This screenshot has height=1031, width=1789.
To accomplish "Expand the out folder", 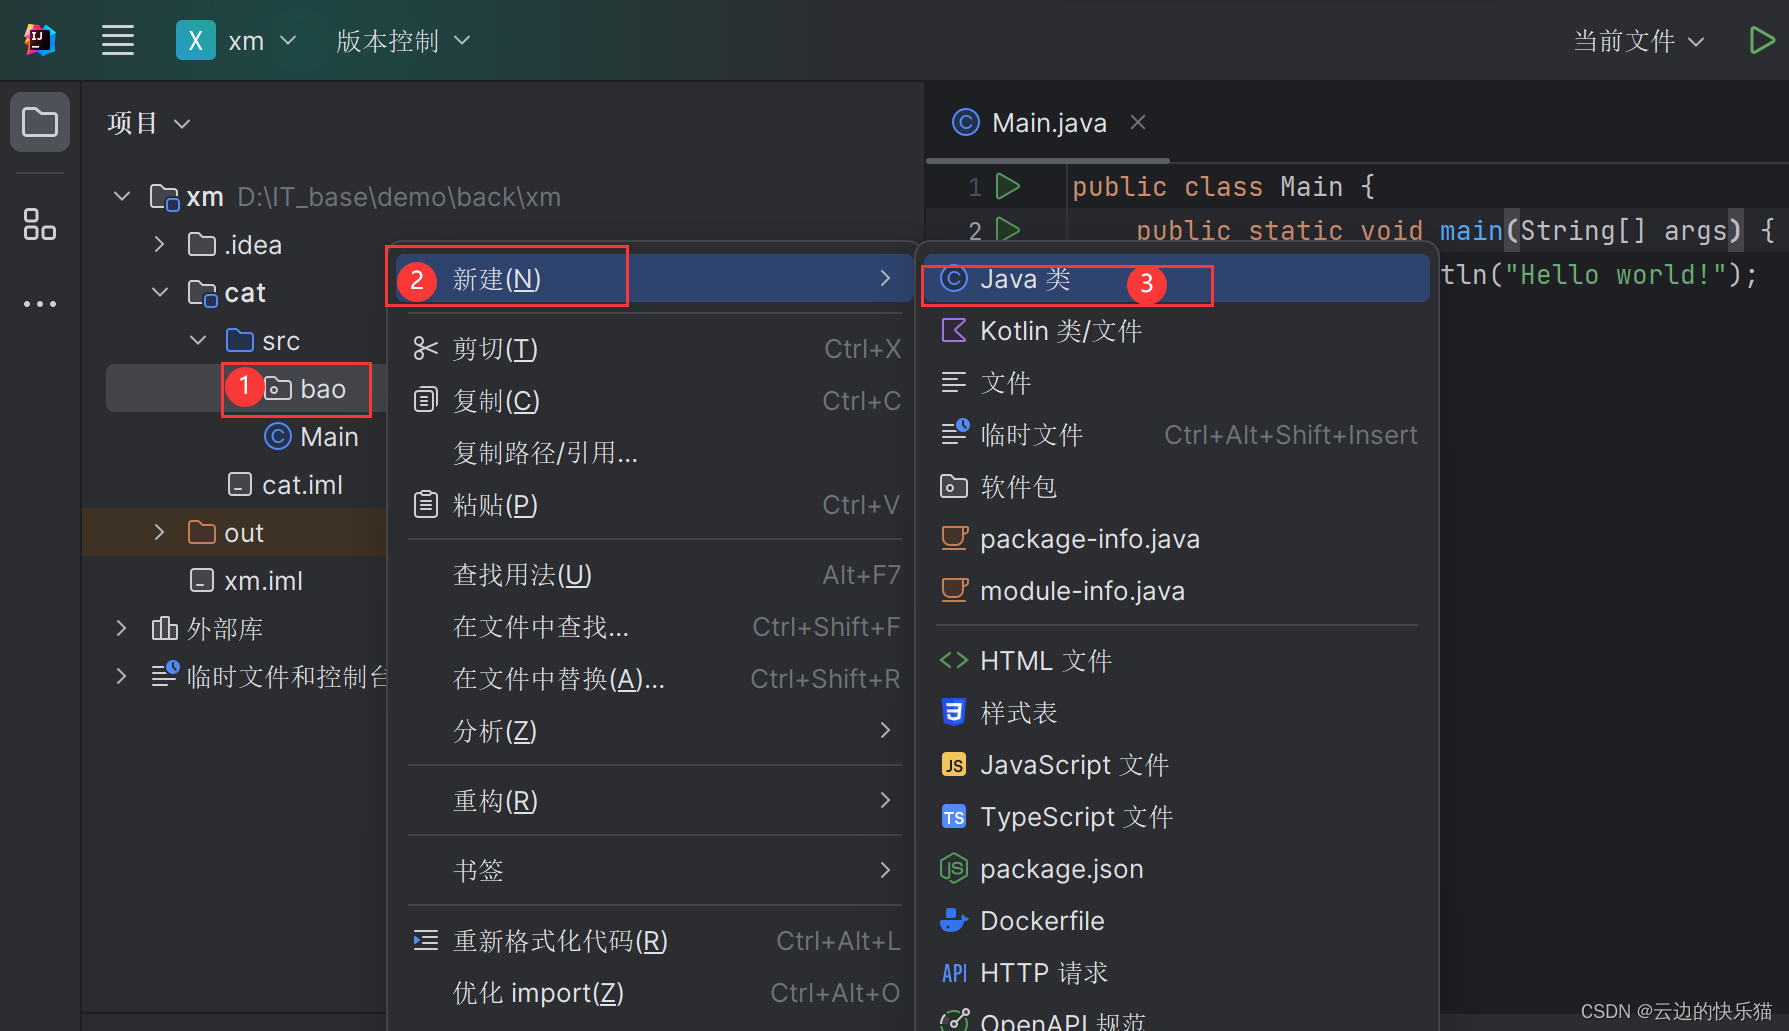I will click(160, 532).
